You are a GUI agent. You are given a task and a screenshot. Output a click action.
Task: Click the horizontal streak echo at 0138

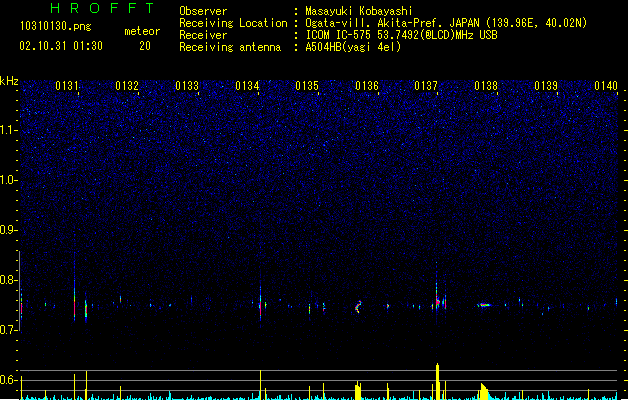[x=484, y=305]
